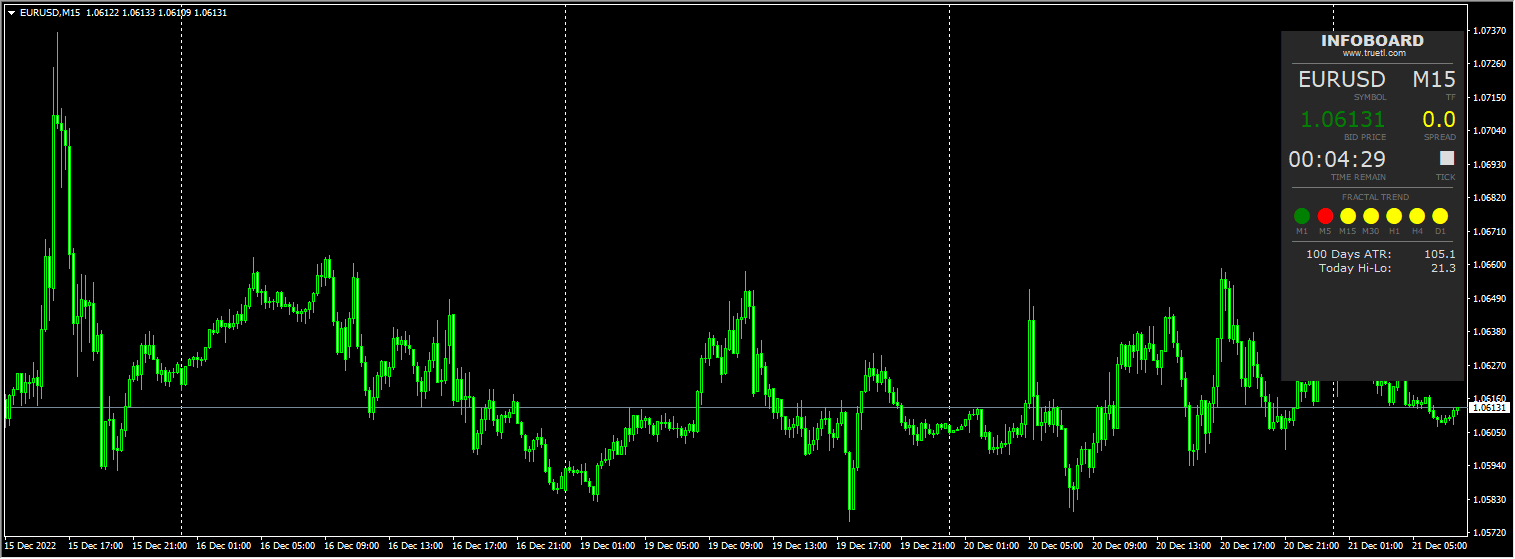Click the 105.1 ATR value

1440,254
